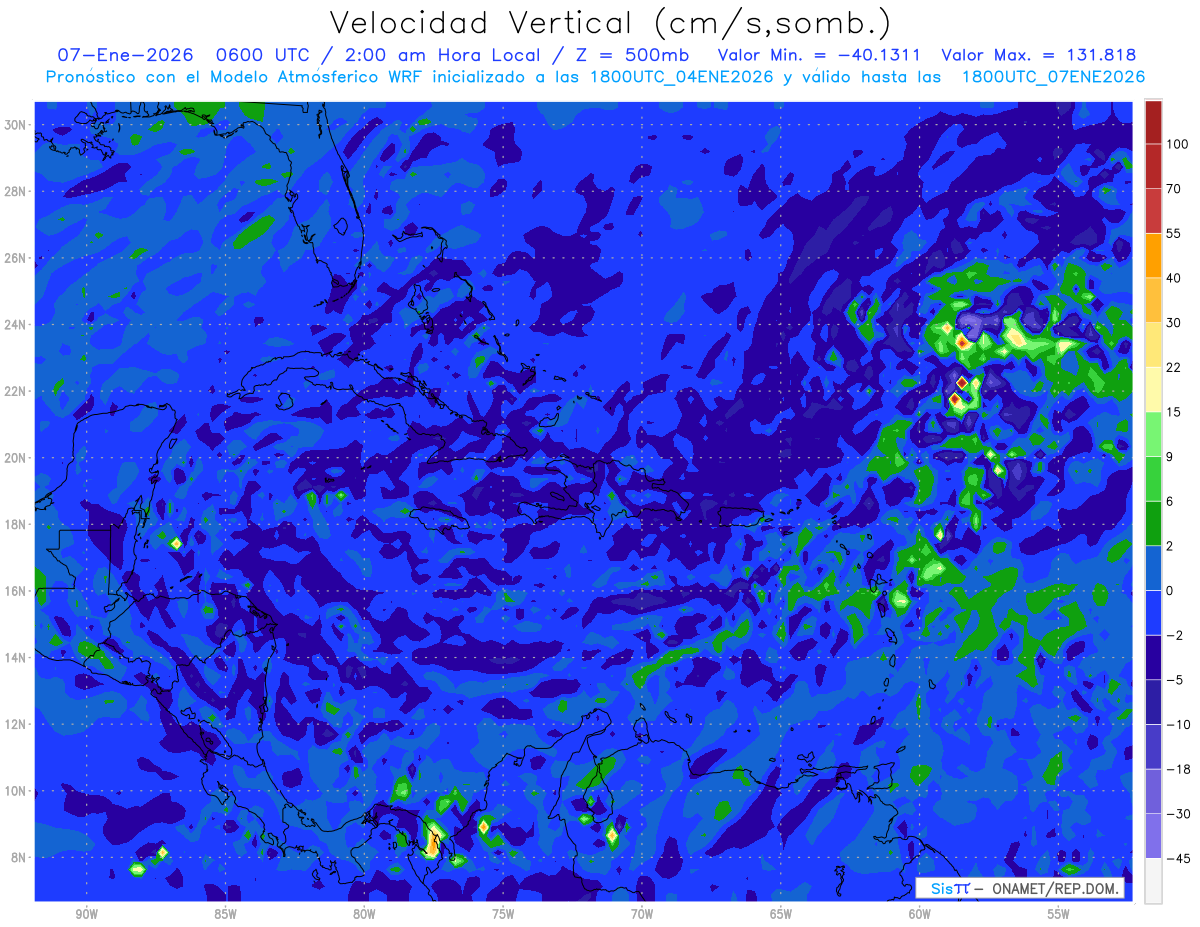Click the colorbar label '-10'
This screenshot has width=1200, height=927.
(1177, 724)
